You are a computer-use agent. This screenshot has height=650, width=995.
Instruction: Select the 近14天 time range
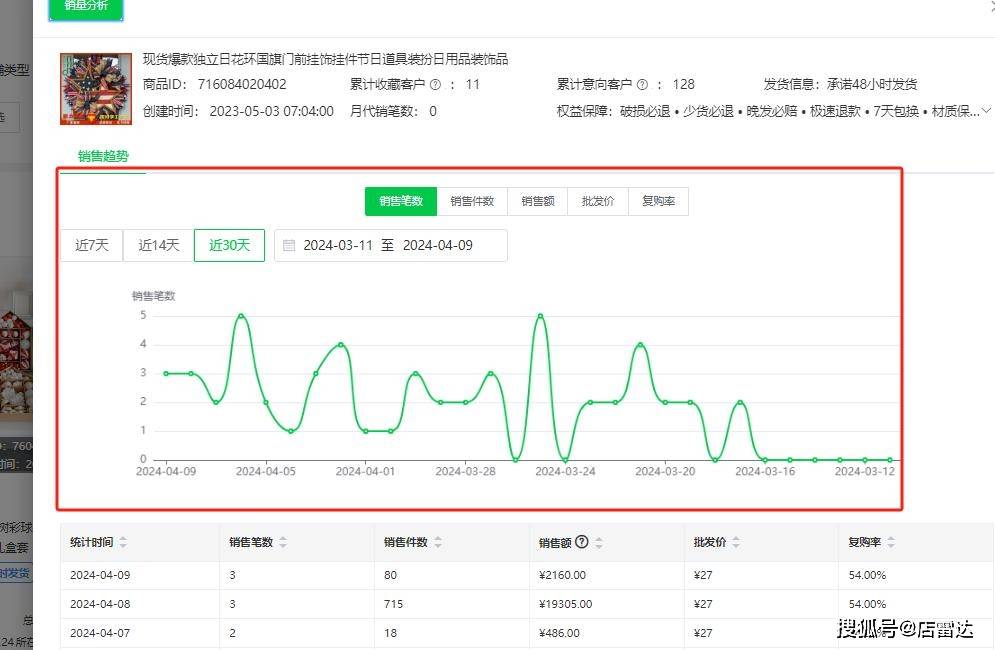click(x=159, y=245)
